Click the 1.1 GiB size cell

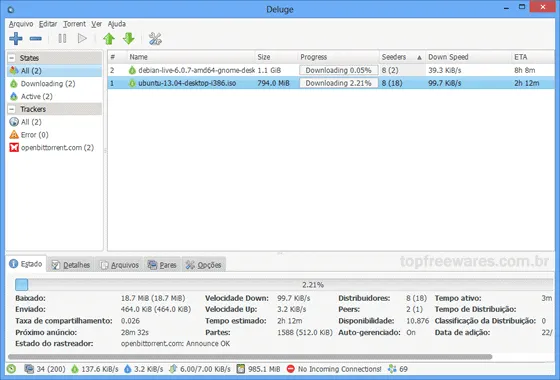269,70
